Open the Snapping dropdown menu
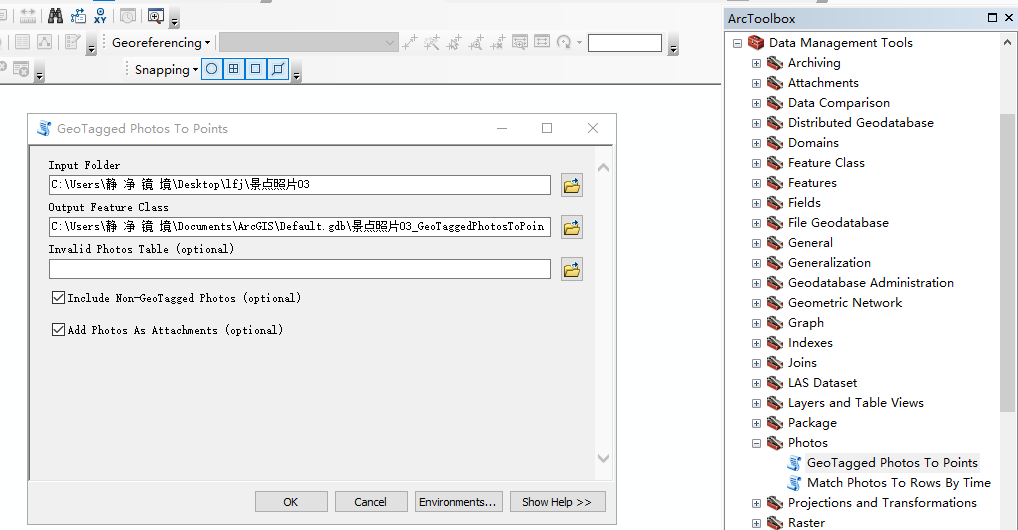1018x530 pixels. click(x=166, y=69)
